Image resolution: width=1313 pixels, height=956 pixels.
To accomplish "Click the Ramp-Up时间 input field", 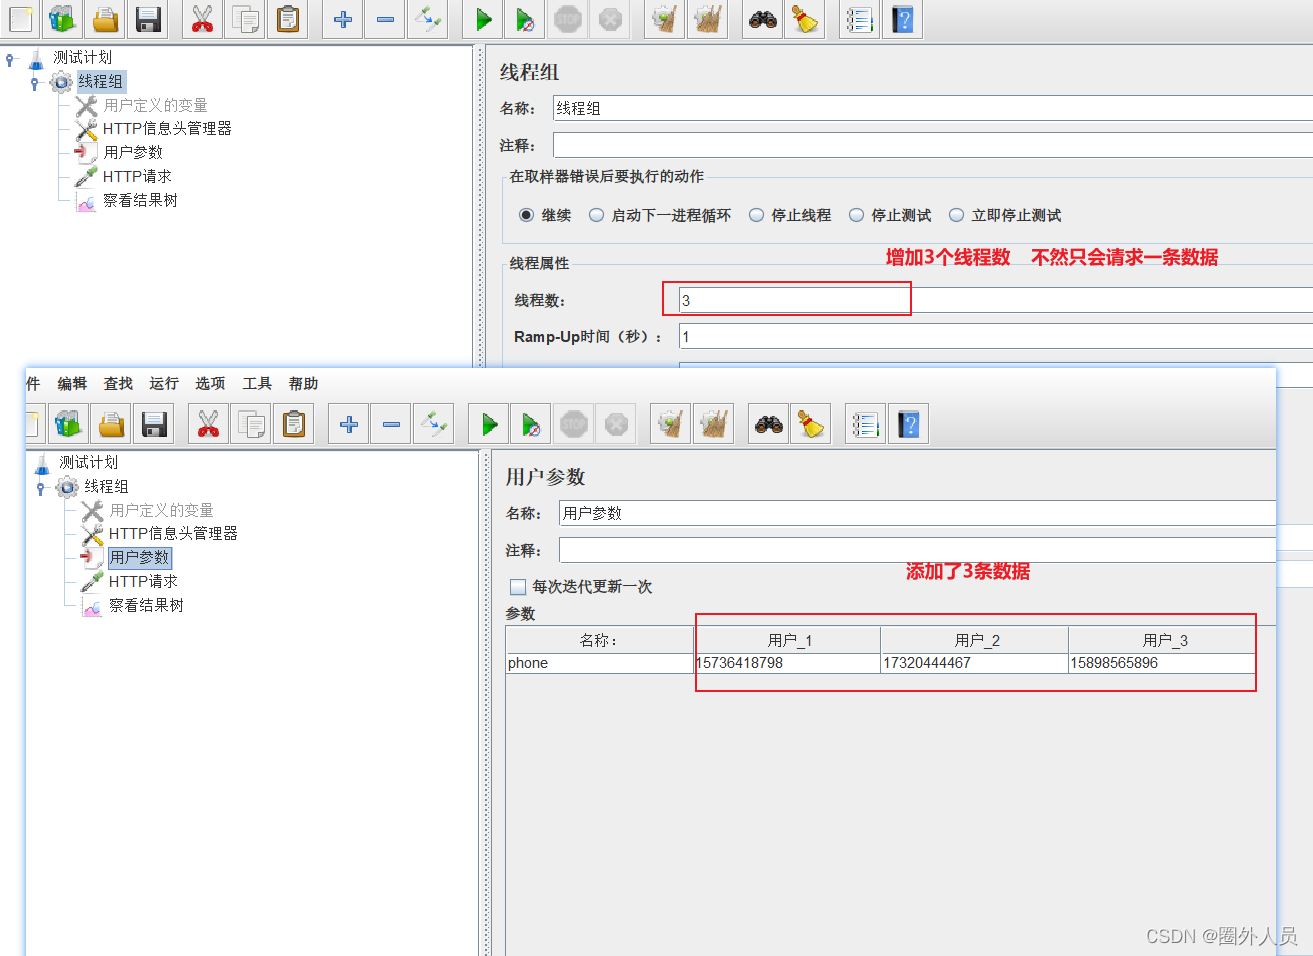I will (x=996, y=336).
